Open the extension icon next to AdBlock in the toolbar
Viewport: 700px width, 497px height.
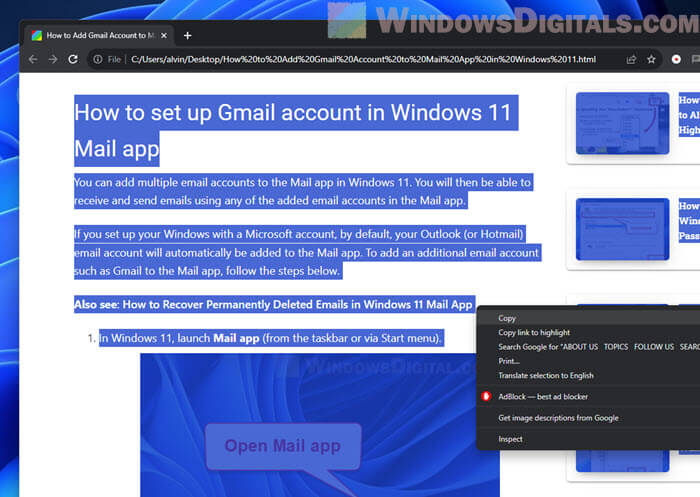pyautogui.click(x=696, y=59)
